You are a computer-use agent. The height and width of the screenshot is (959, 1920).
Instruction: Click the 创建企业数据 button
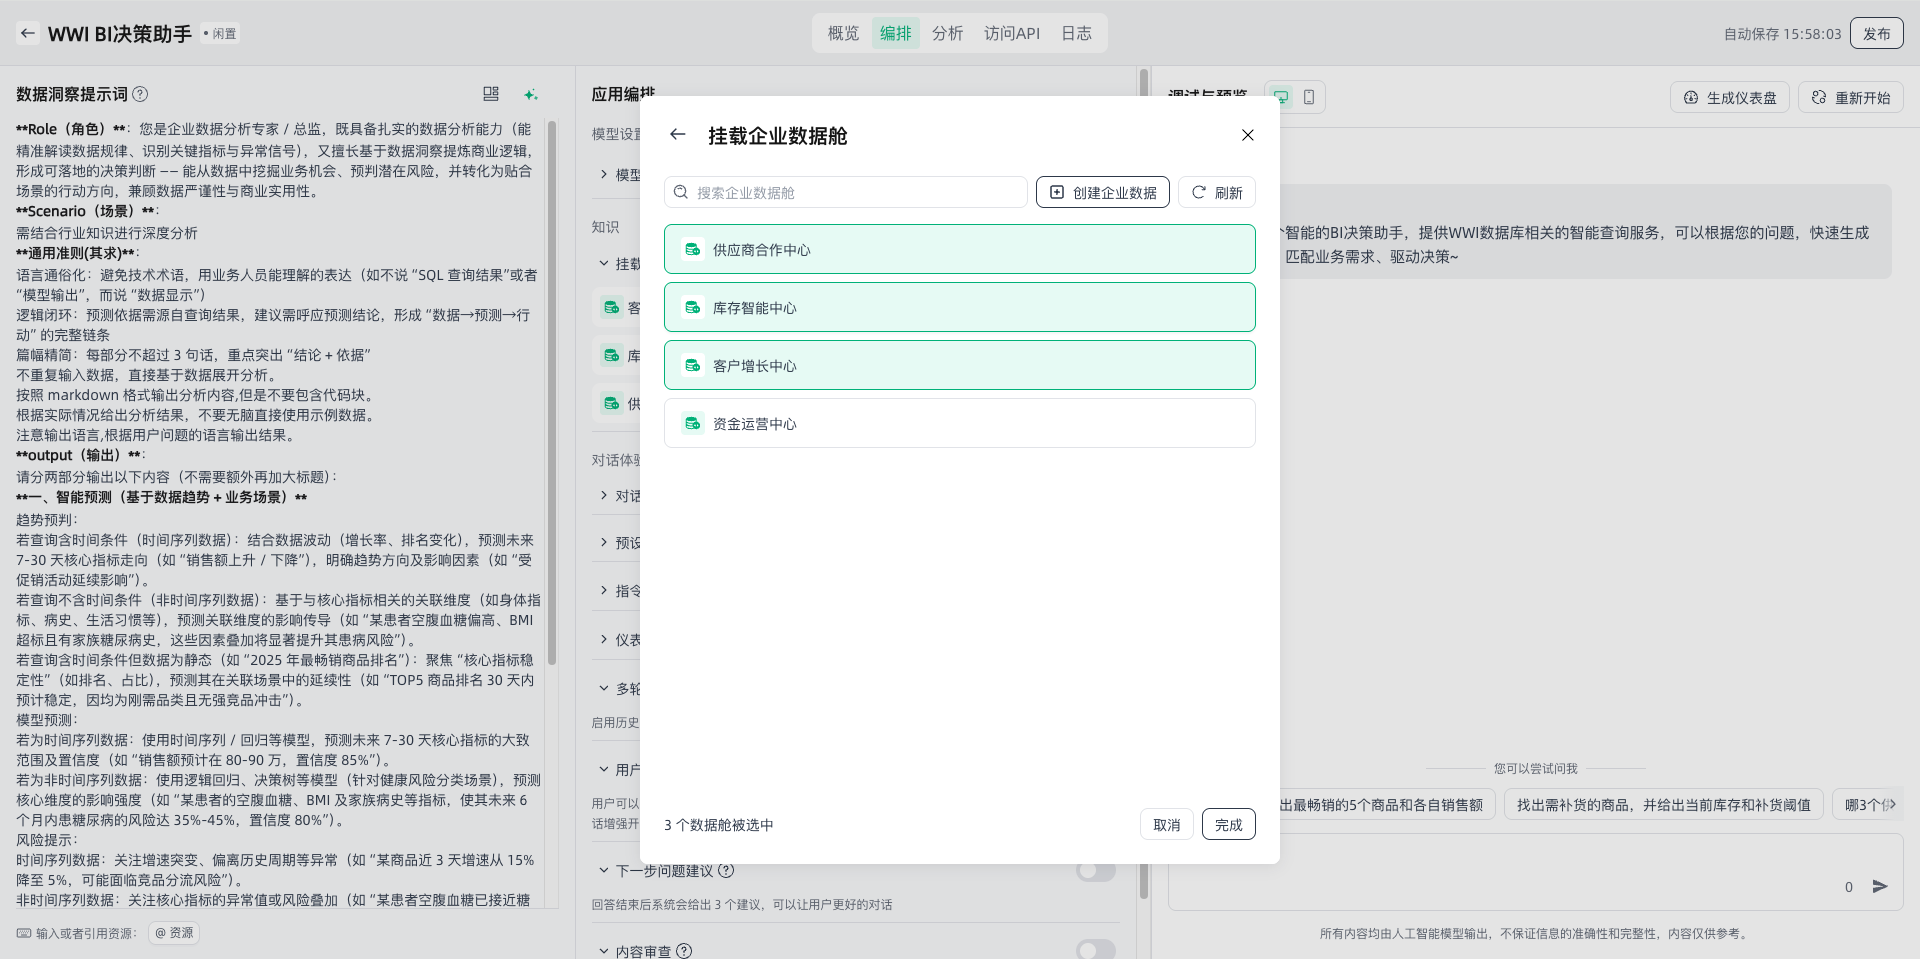click(1102, 193)
